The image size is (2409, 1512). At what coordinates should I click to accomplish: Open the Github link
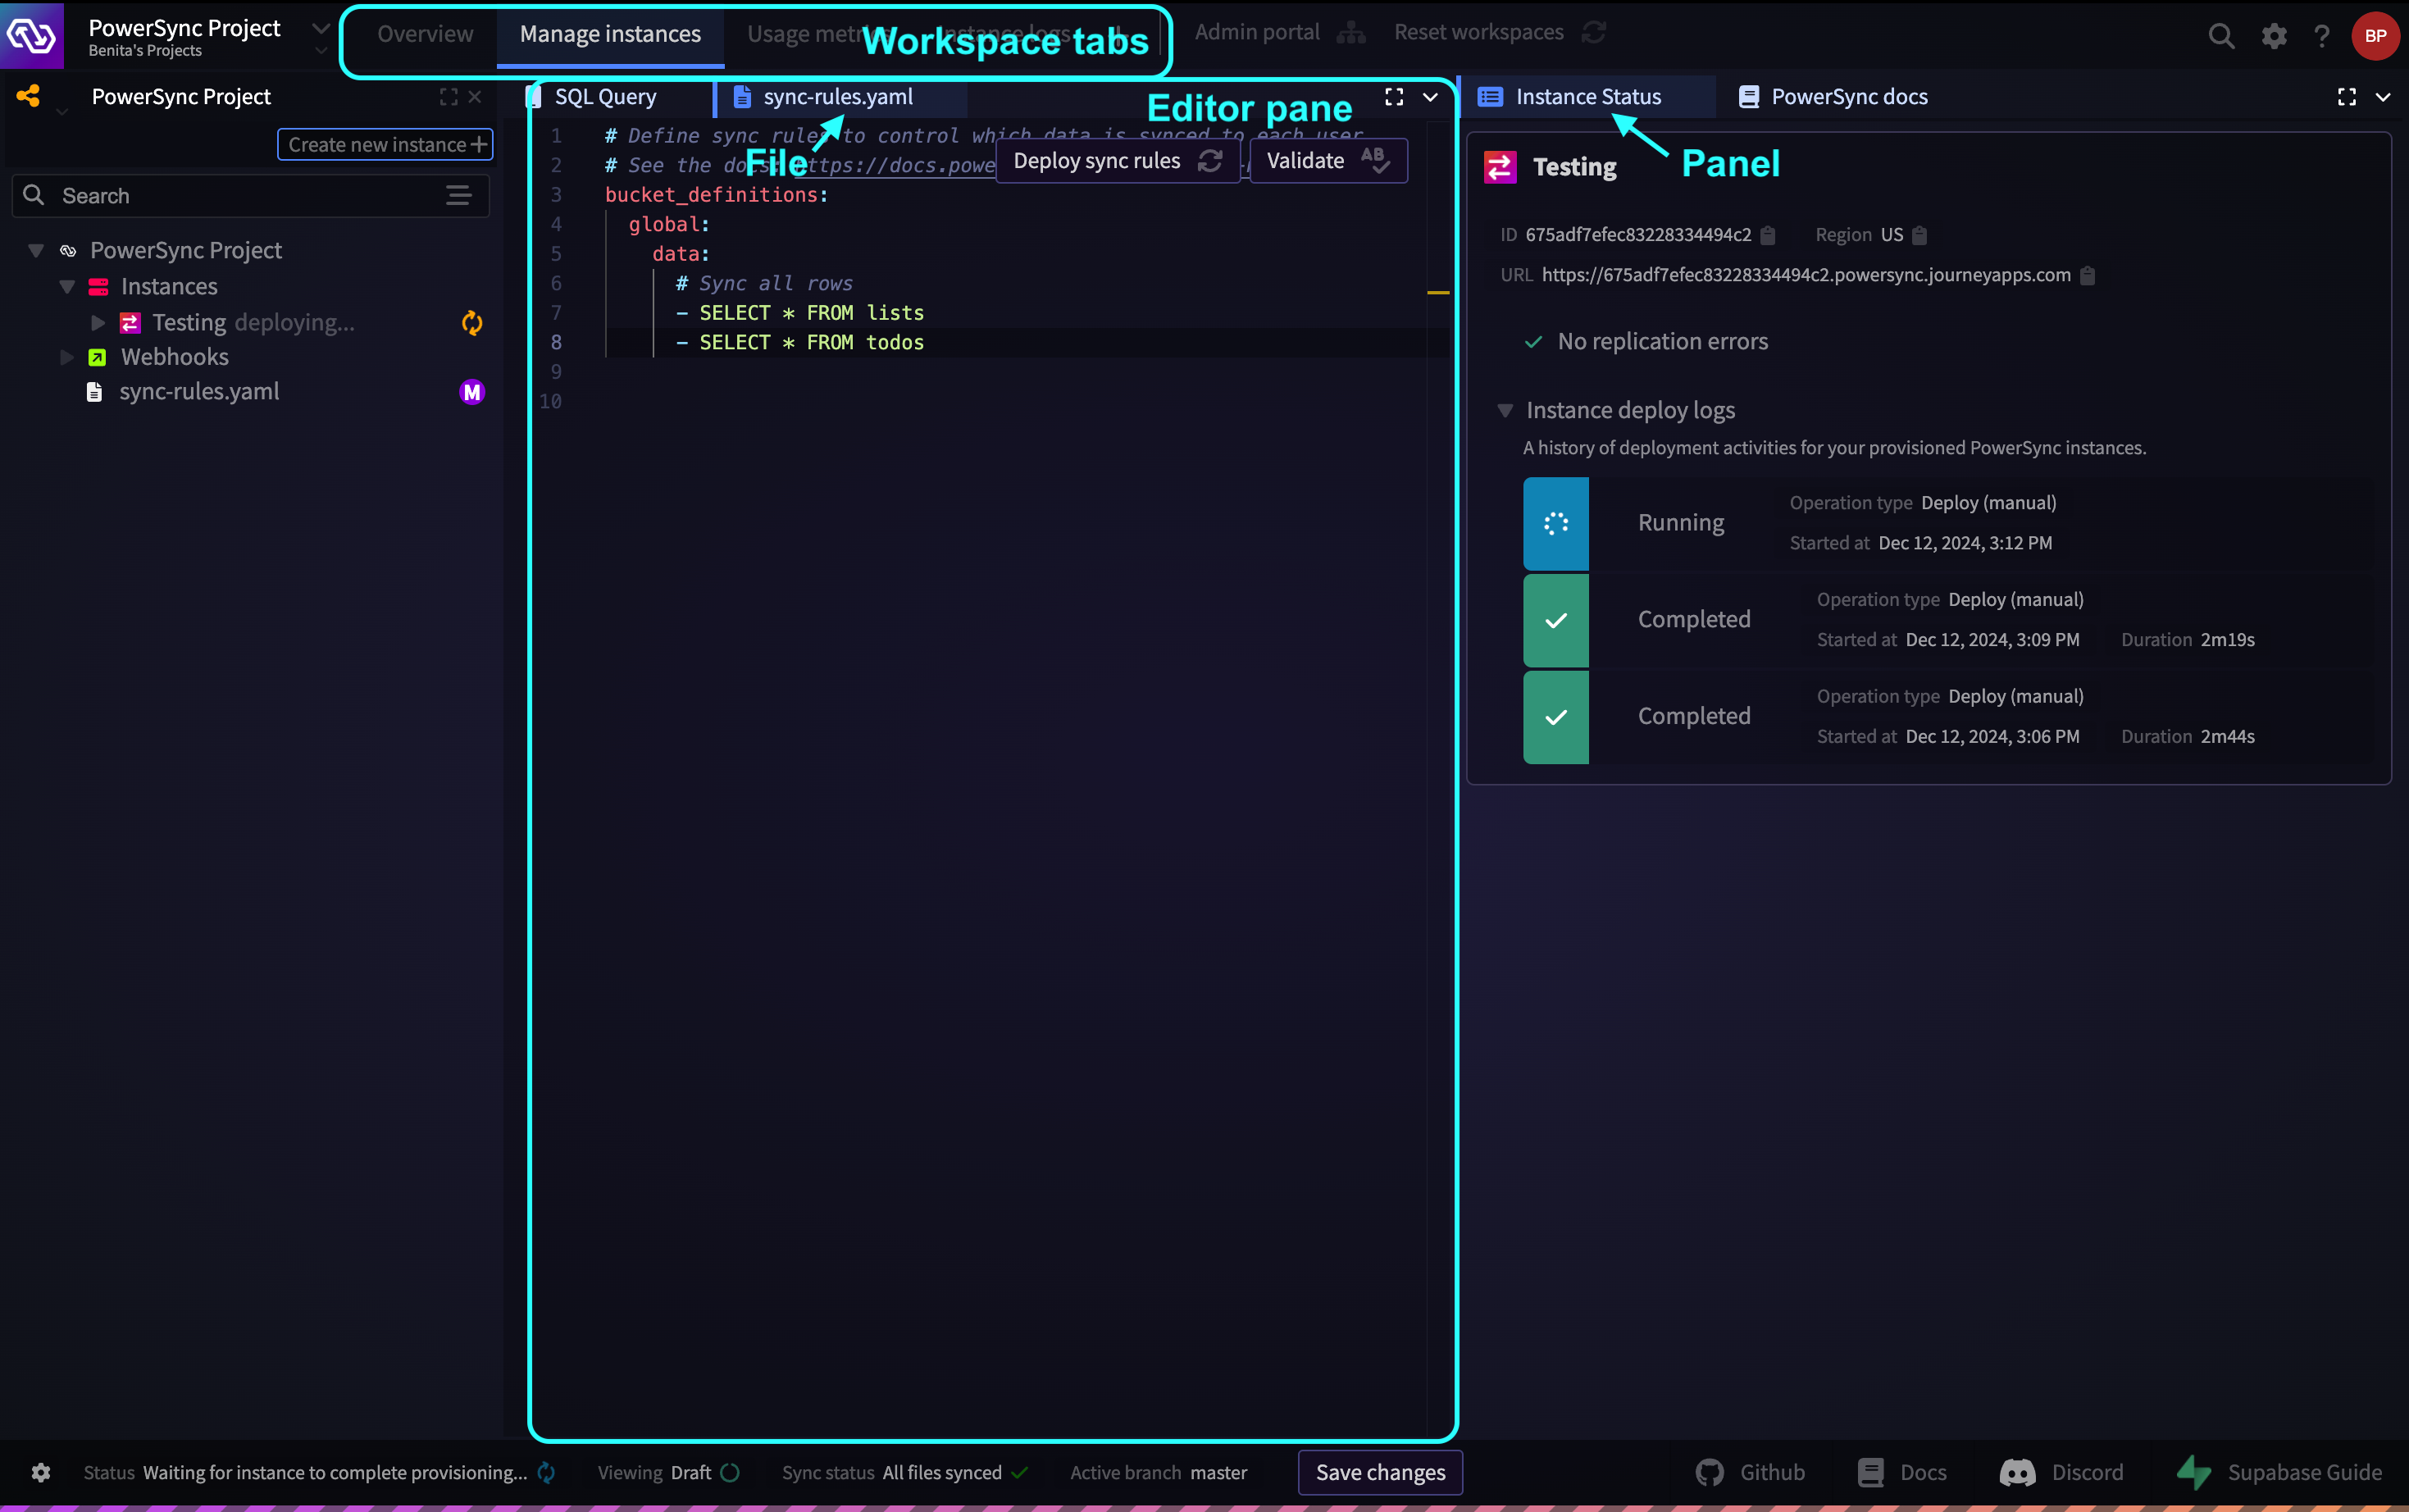(1751, 1472)
